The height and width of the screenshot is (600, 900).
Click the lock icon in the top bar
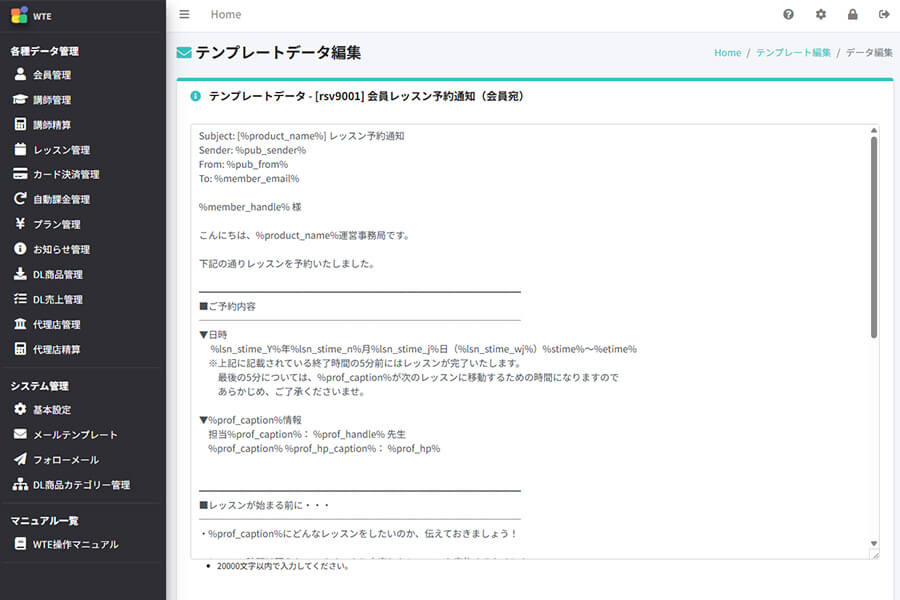click(852, 14)
